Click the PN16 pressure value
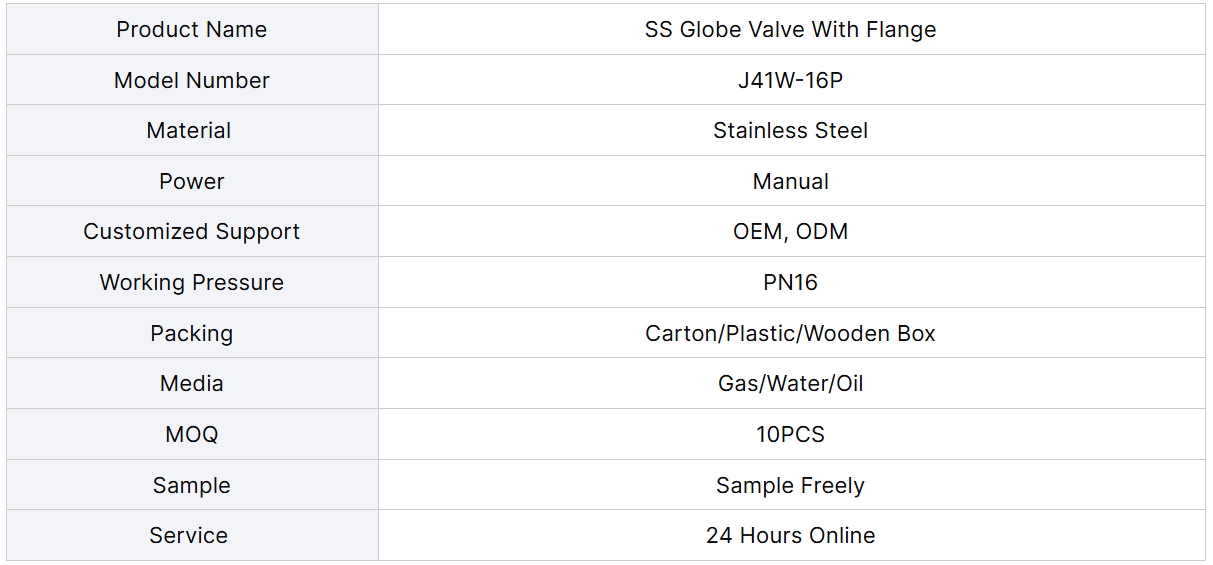Viewport: 1213px width, 565px height. point(790,283)
